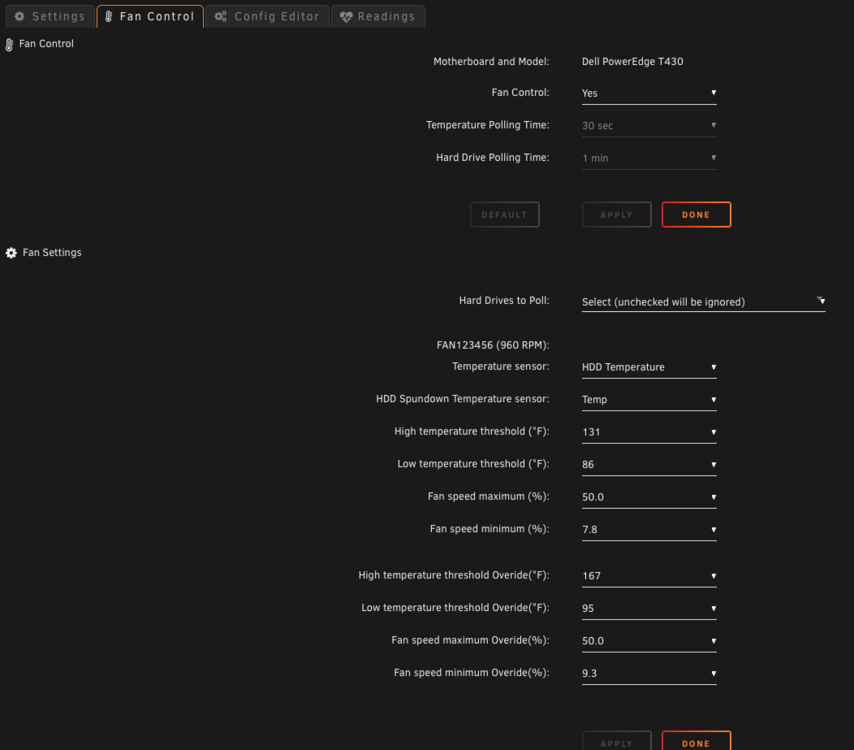
Task: Switch to the Readings tab
Action: tap(378, 16)
